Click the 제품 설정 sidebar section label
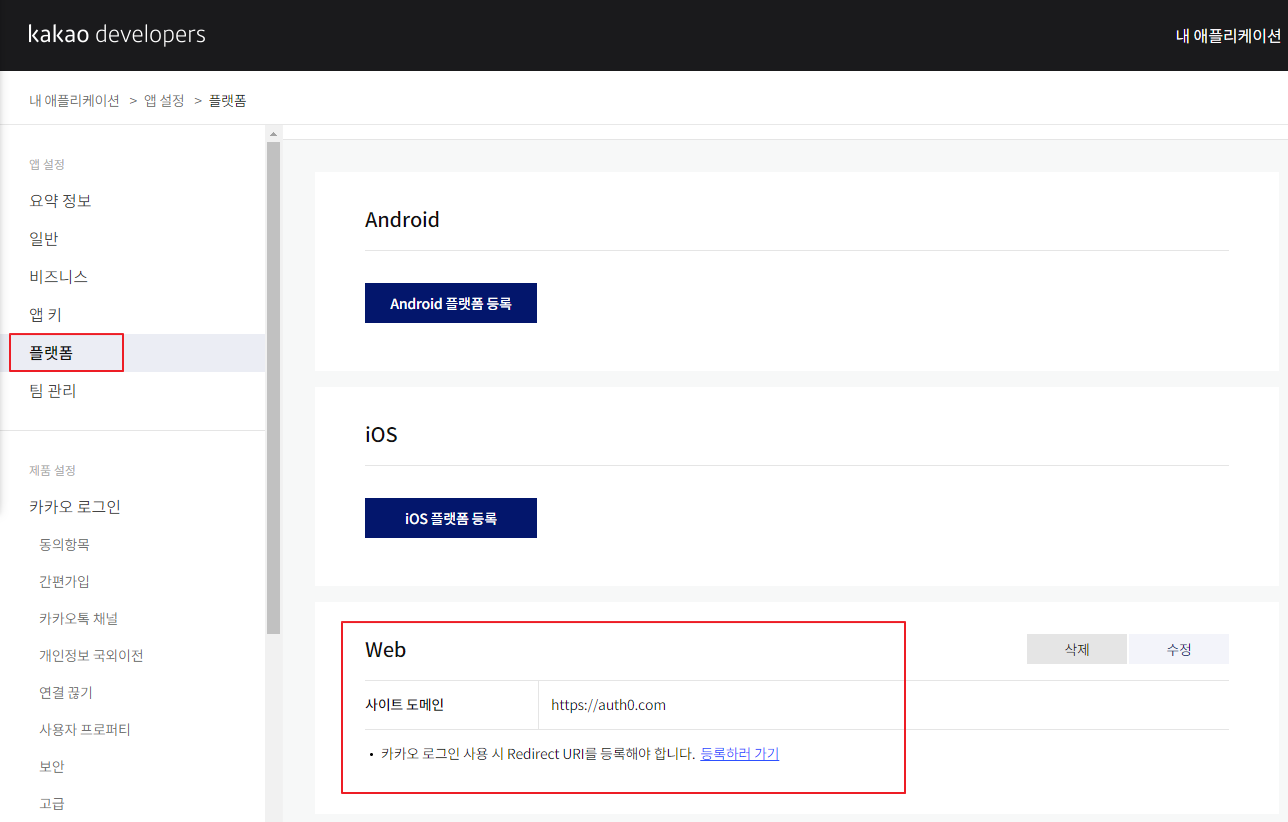The image size is (1288, 822). (x=52, y=470)
